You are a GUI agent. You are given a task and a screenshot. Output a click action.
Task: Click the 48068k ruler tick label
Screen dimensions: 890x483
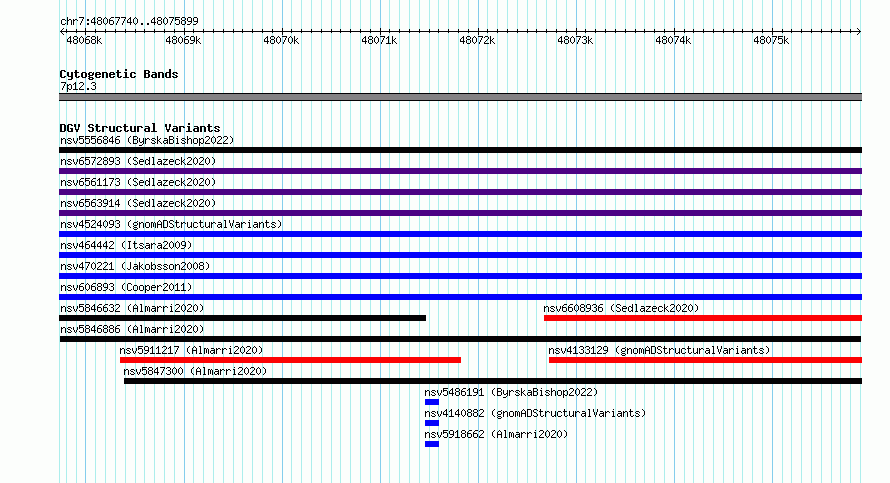click(x=84, y=40)
